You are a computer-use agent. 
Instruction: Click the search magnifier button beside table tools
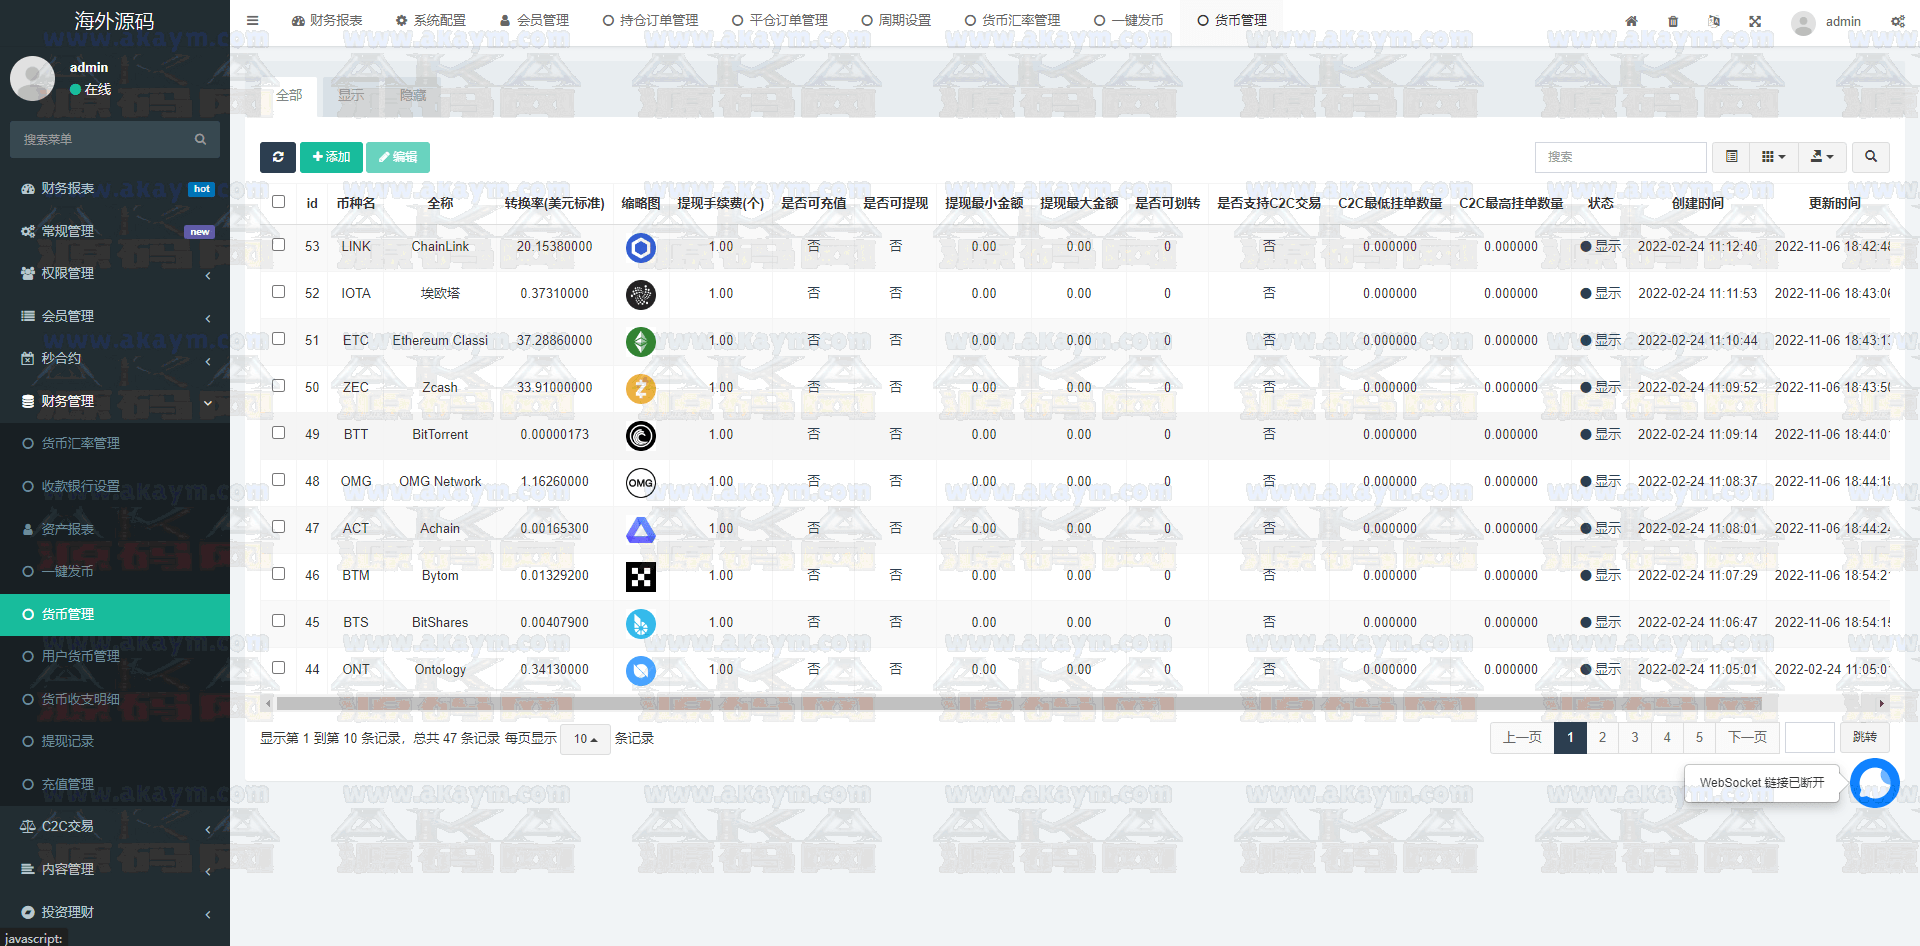click(1870, 157)
